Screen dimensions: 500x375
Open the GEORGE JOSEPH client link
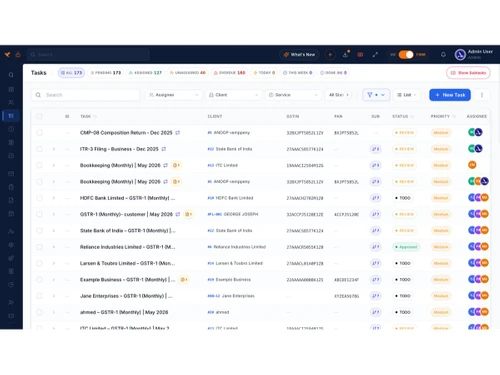pyautogui.click(x=241, y=214)
